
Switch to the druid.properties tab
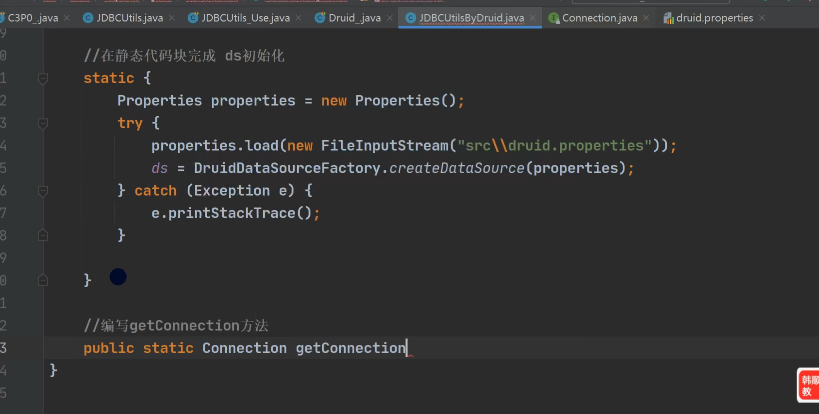click(715, 18)
